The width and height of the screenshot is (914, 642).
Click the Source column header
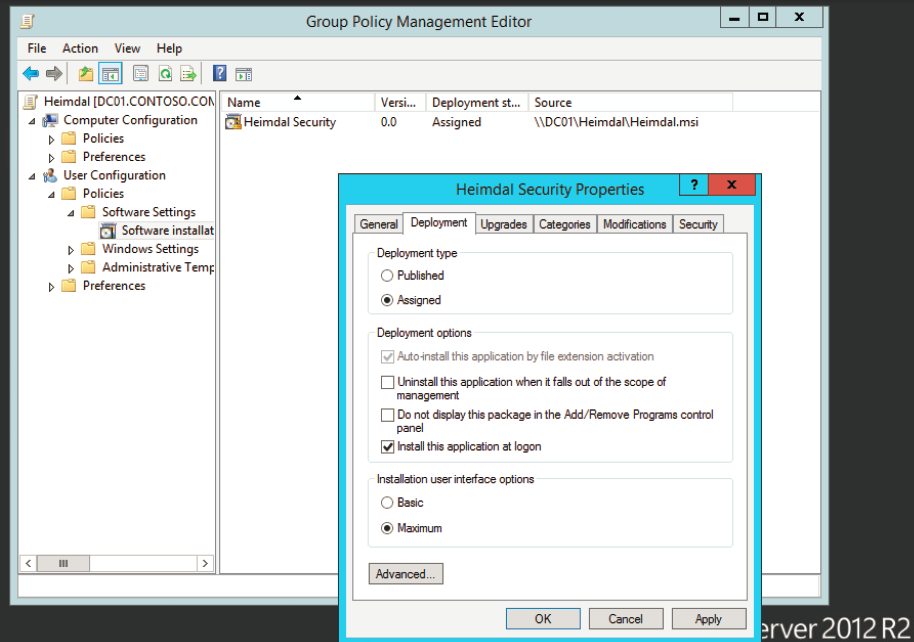pos(630,102)
